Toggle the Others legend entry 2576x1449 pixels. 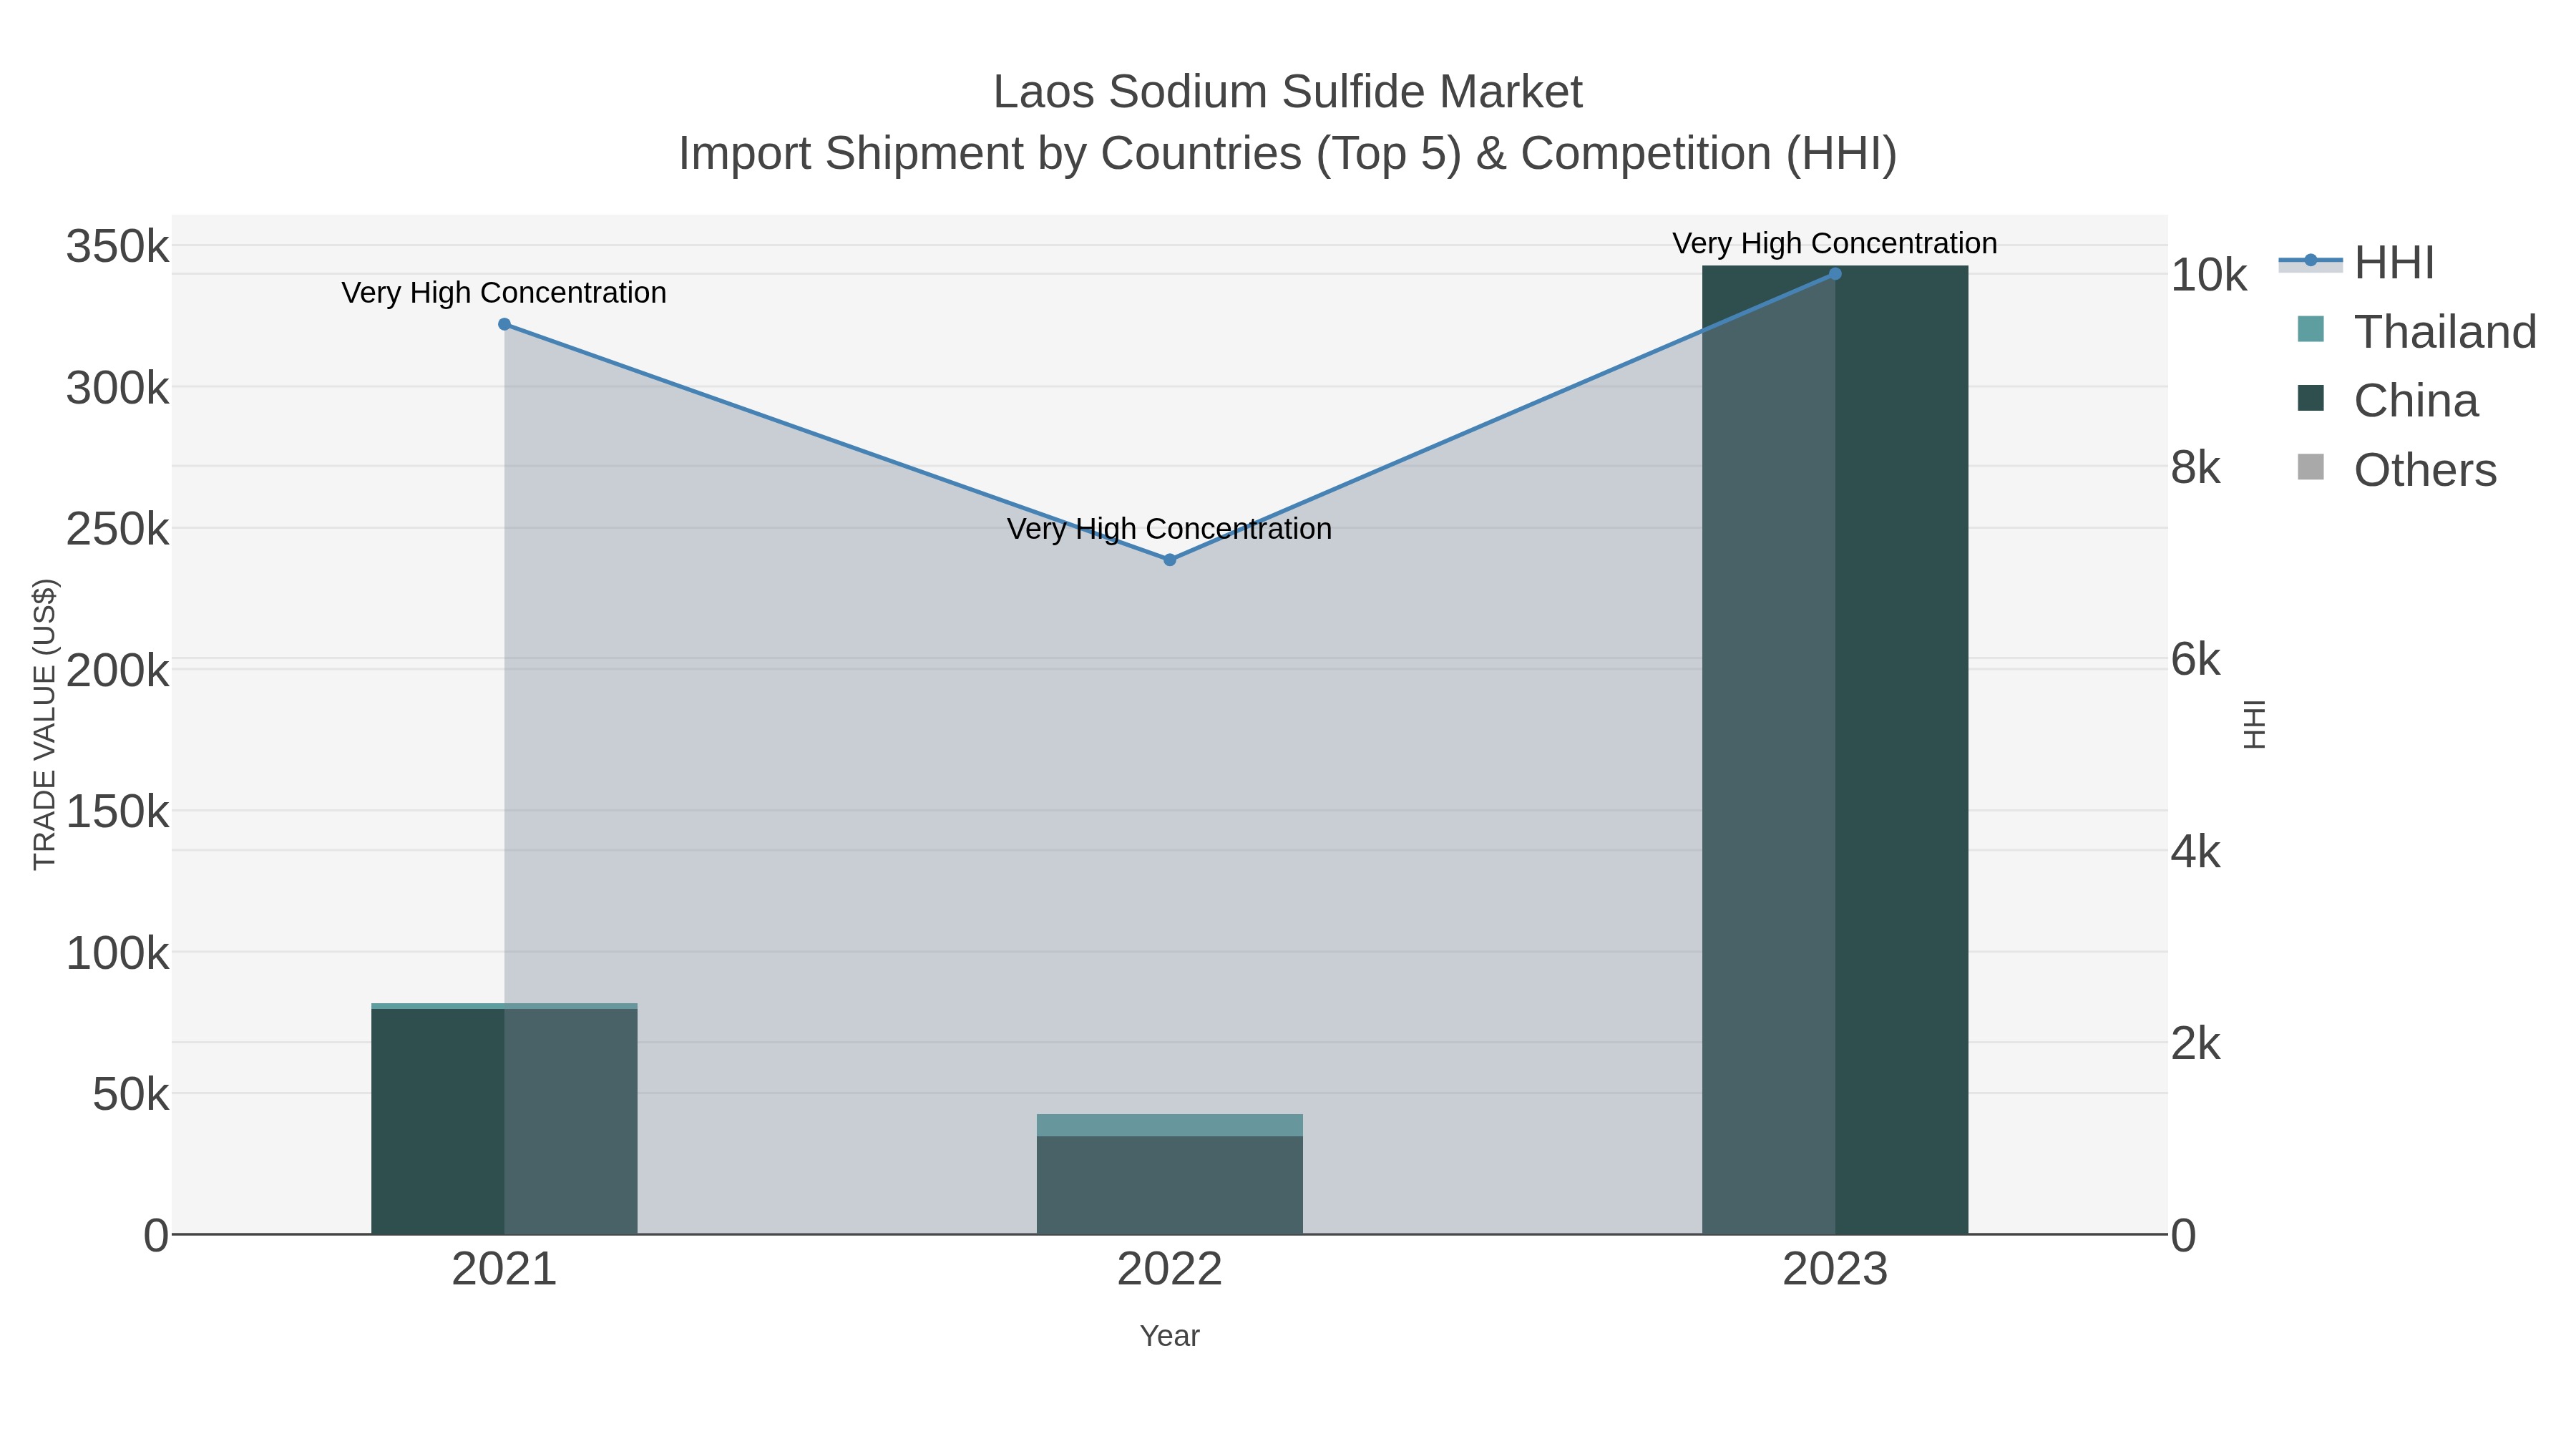[x=2397, y=469]
